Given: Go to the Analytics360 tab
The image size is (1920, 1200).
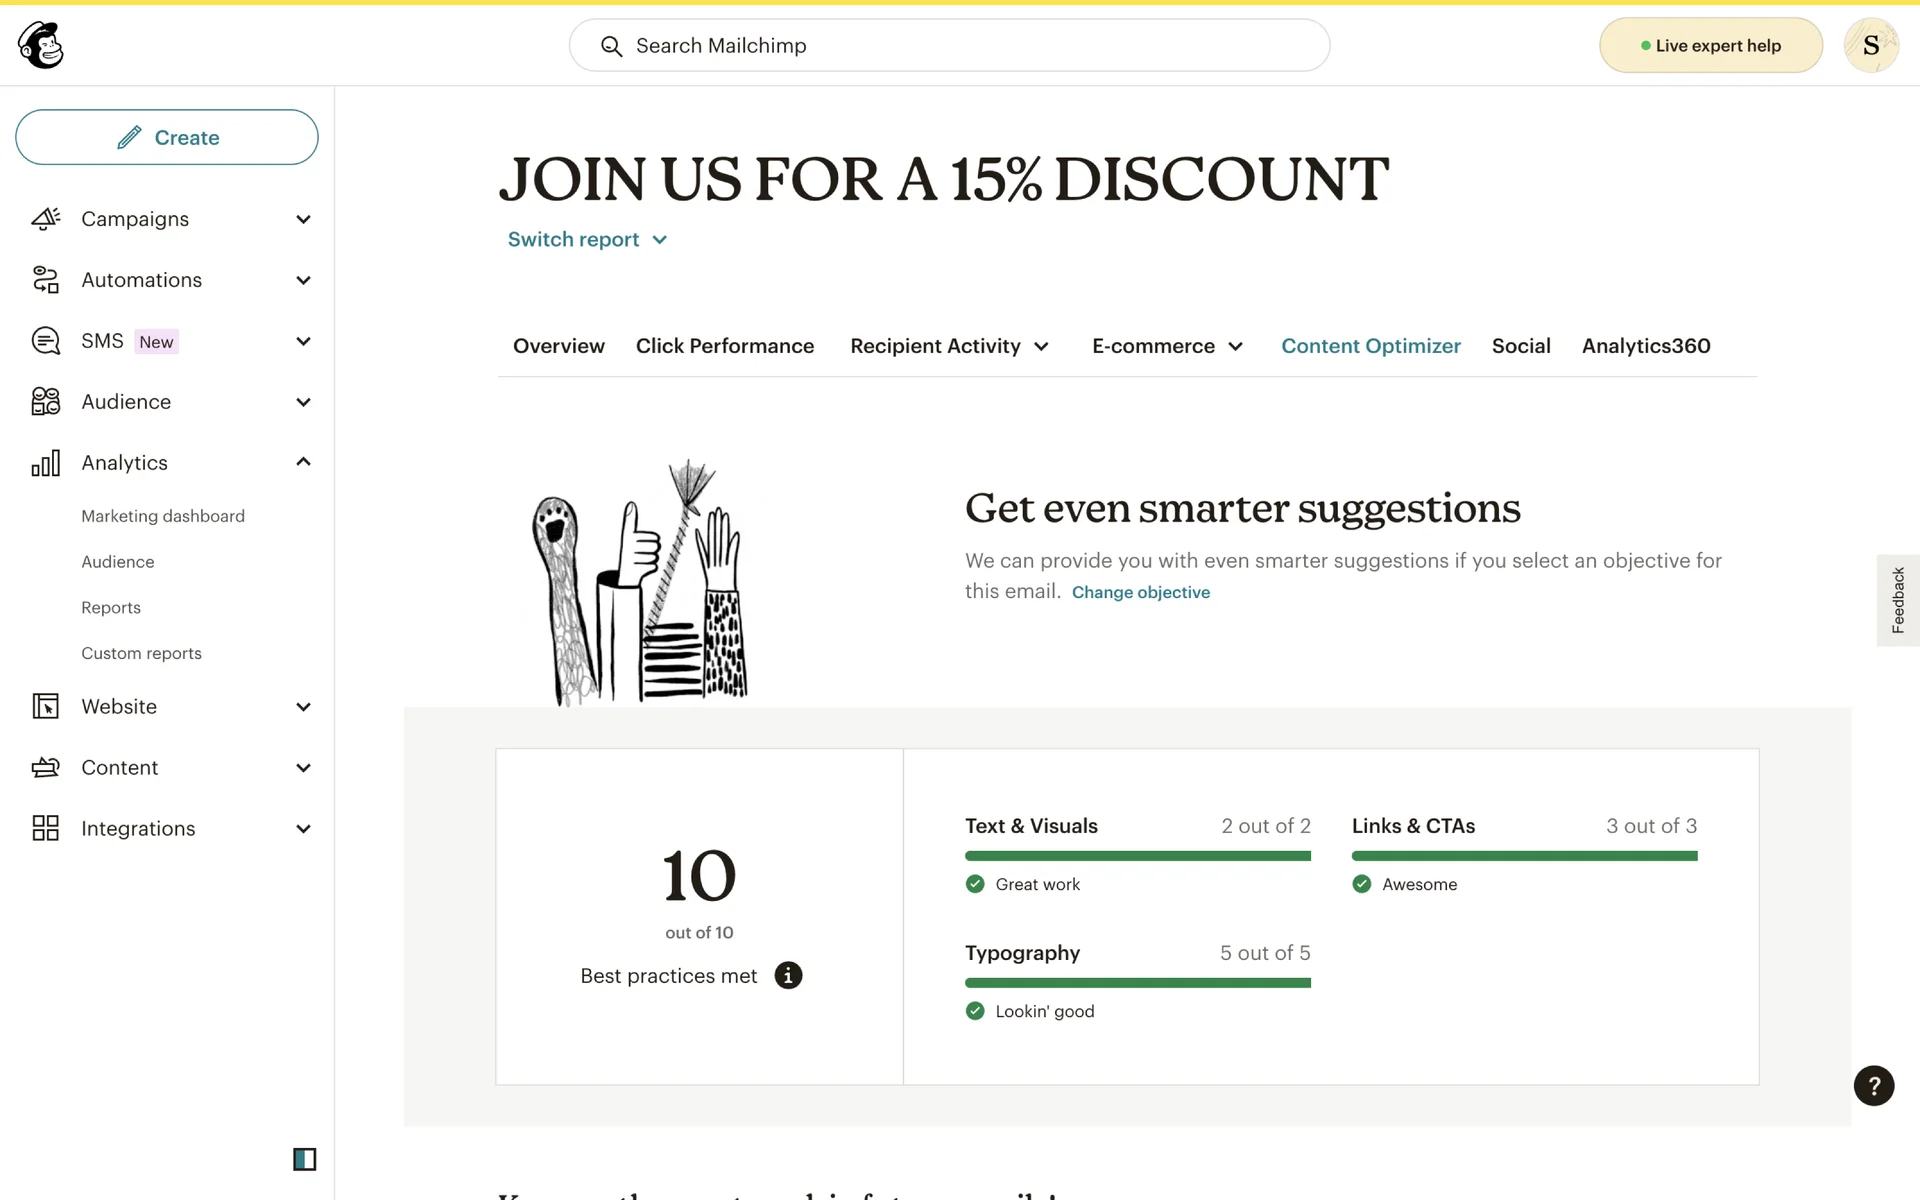Looking at the screenshot, I should pos(1645,346).
